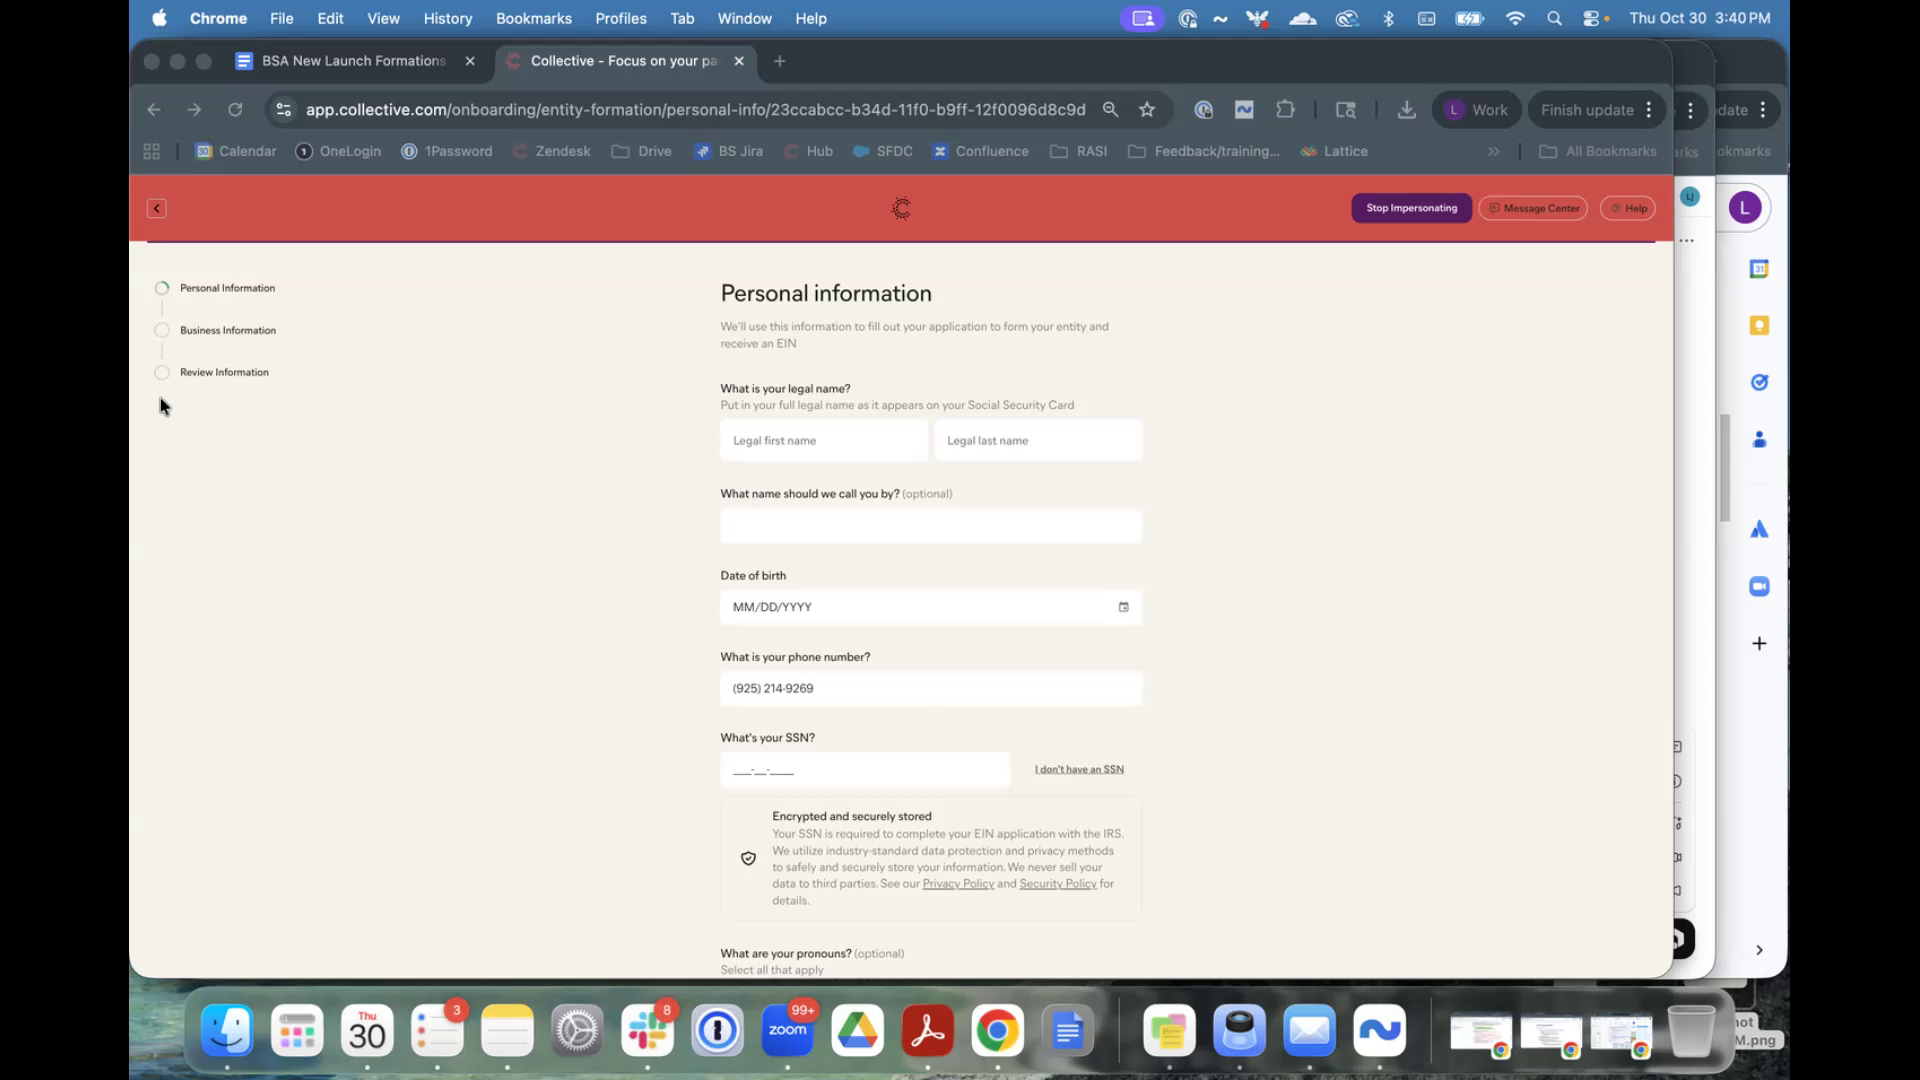Screen dimensions: 1920x1080
Task: Bookmark this page with the star icon
Action: click(x=1147, y=110)
